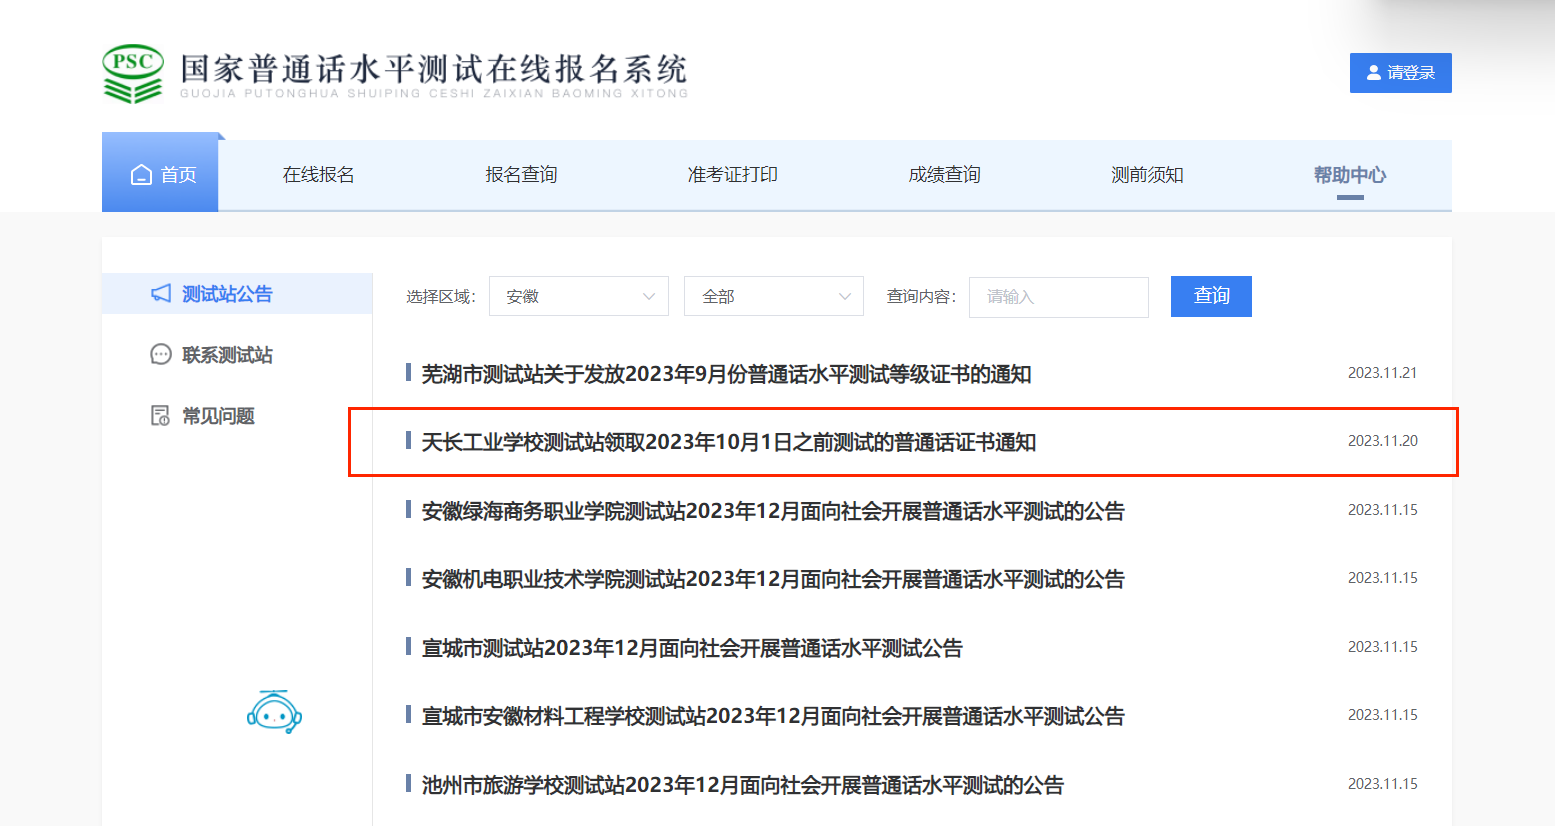Viewport: 1555px width, 826px height.
Task: Click the blue 查询 search button
Action: tap(1211, 296)
